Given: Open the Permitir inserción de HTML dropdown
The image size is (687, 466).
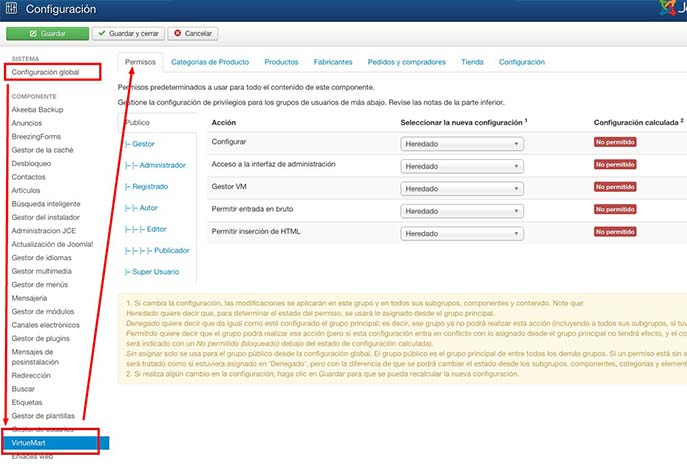Looking at the screenshot, I should click(462, 233).
